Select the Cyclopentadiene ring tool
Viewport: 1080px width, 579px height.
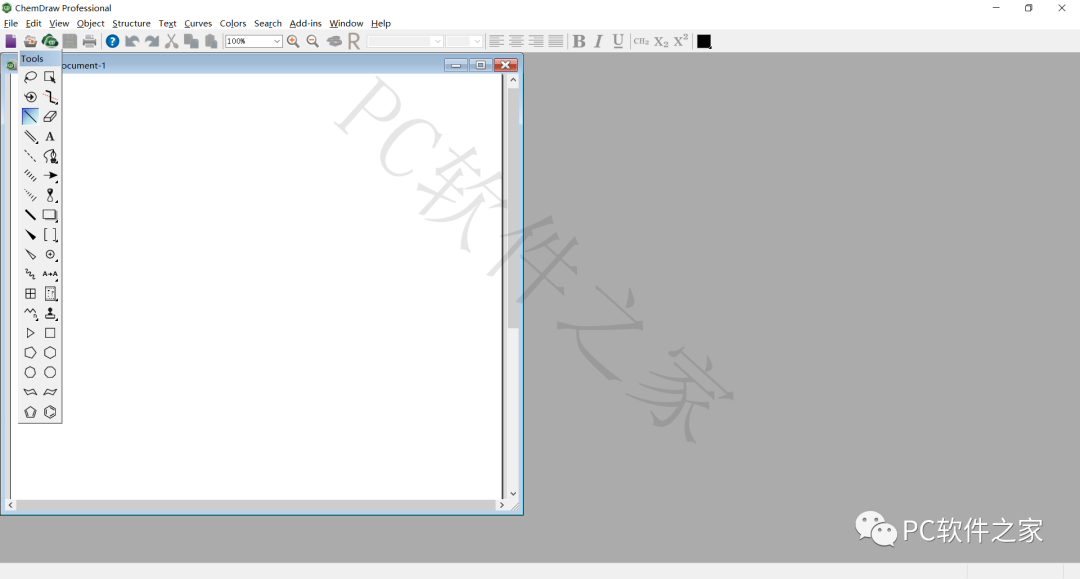[x=30, y=412]
